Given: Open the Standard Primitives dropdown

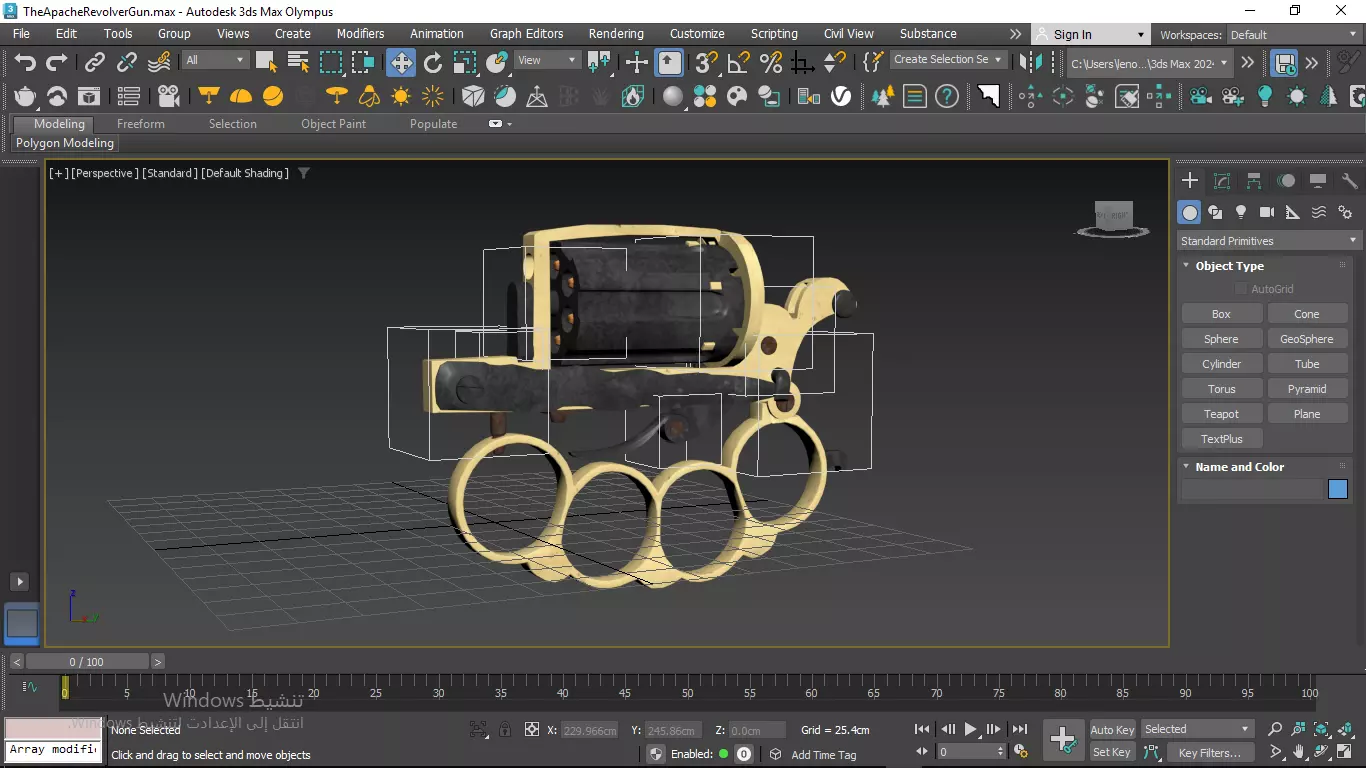Looking at the screenshot, I should tap(1269, 241).
